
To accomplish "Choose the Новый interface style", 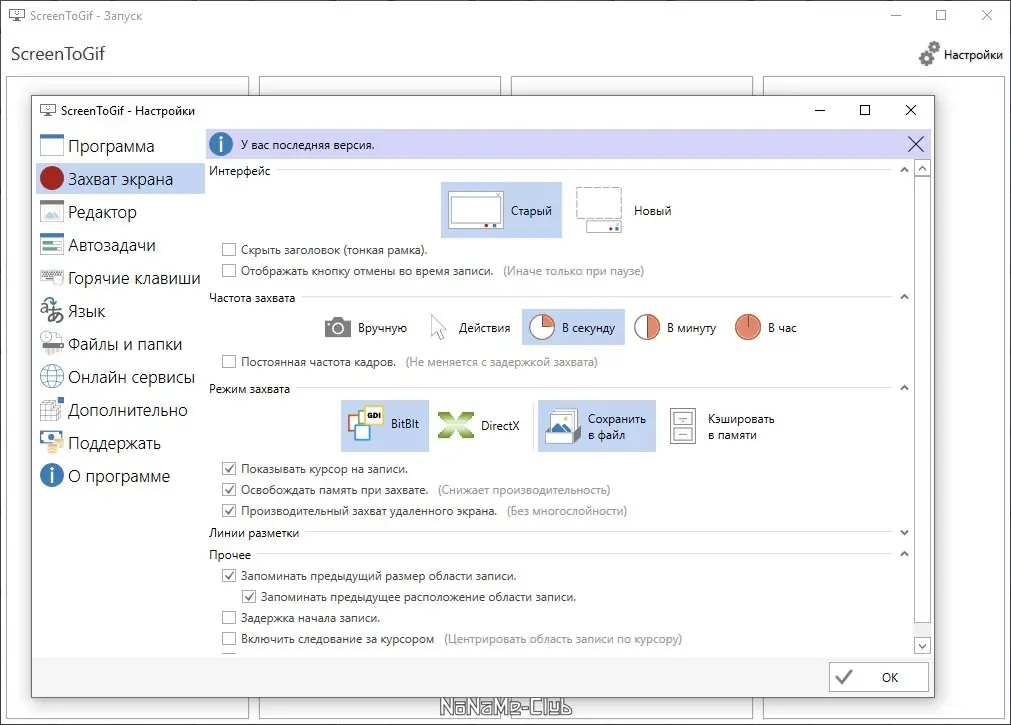I will pos(624,210).
